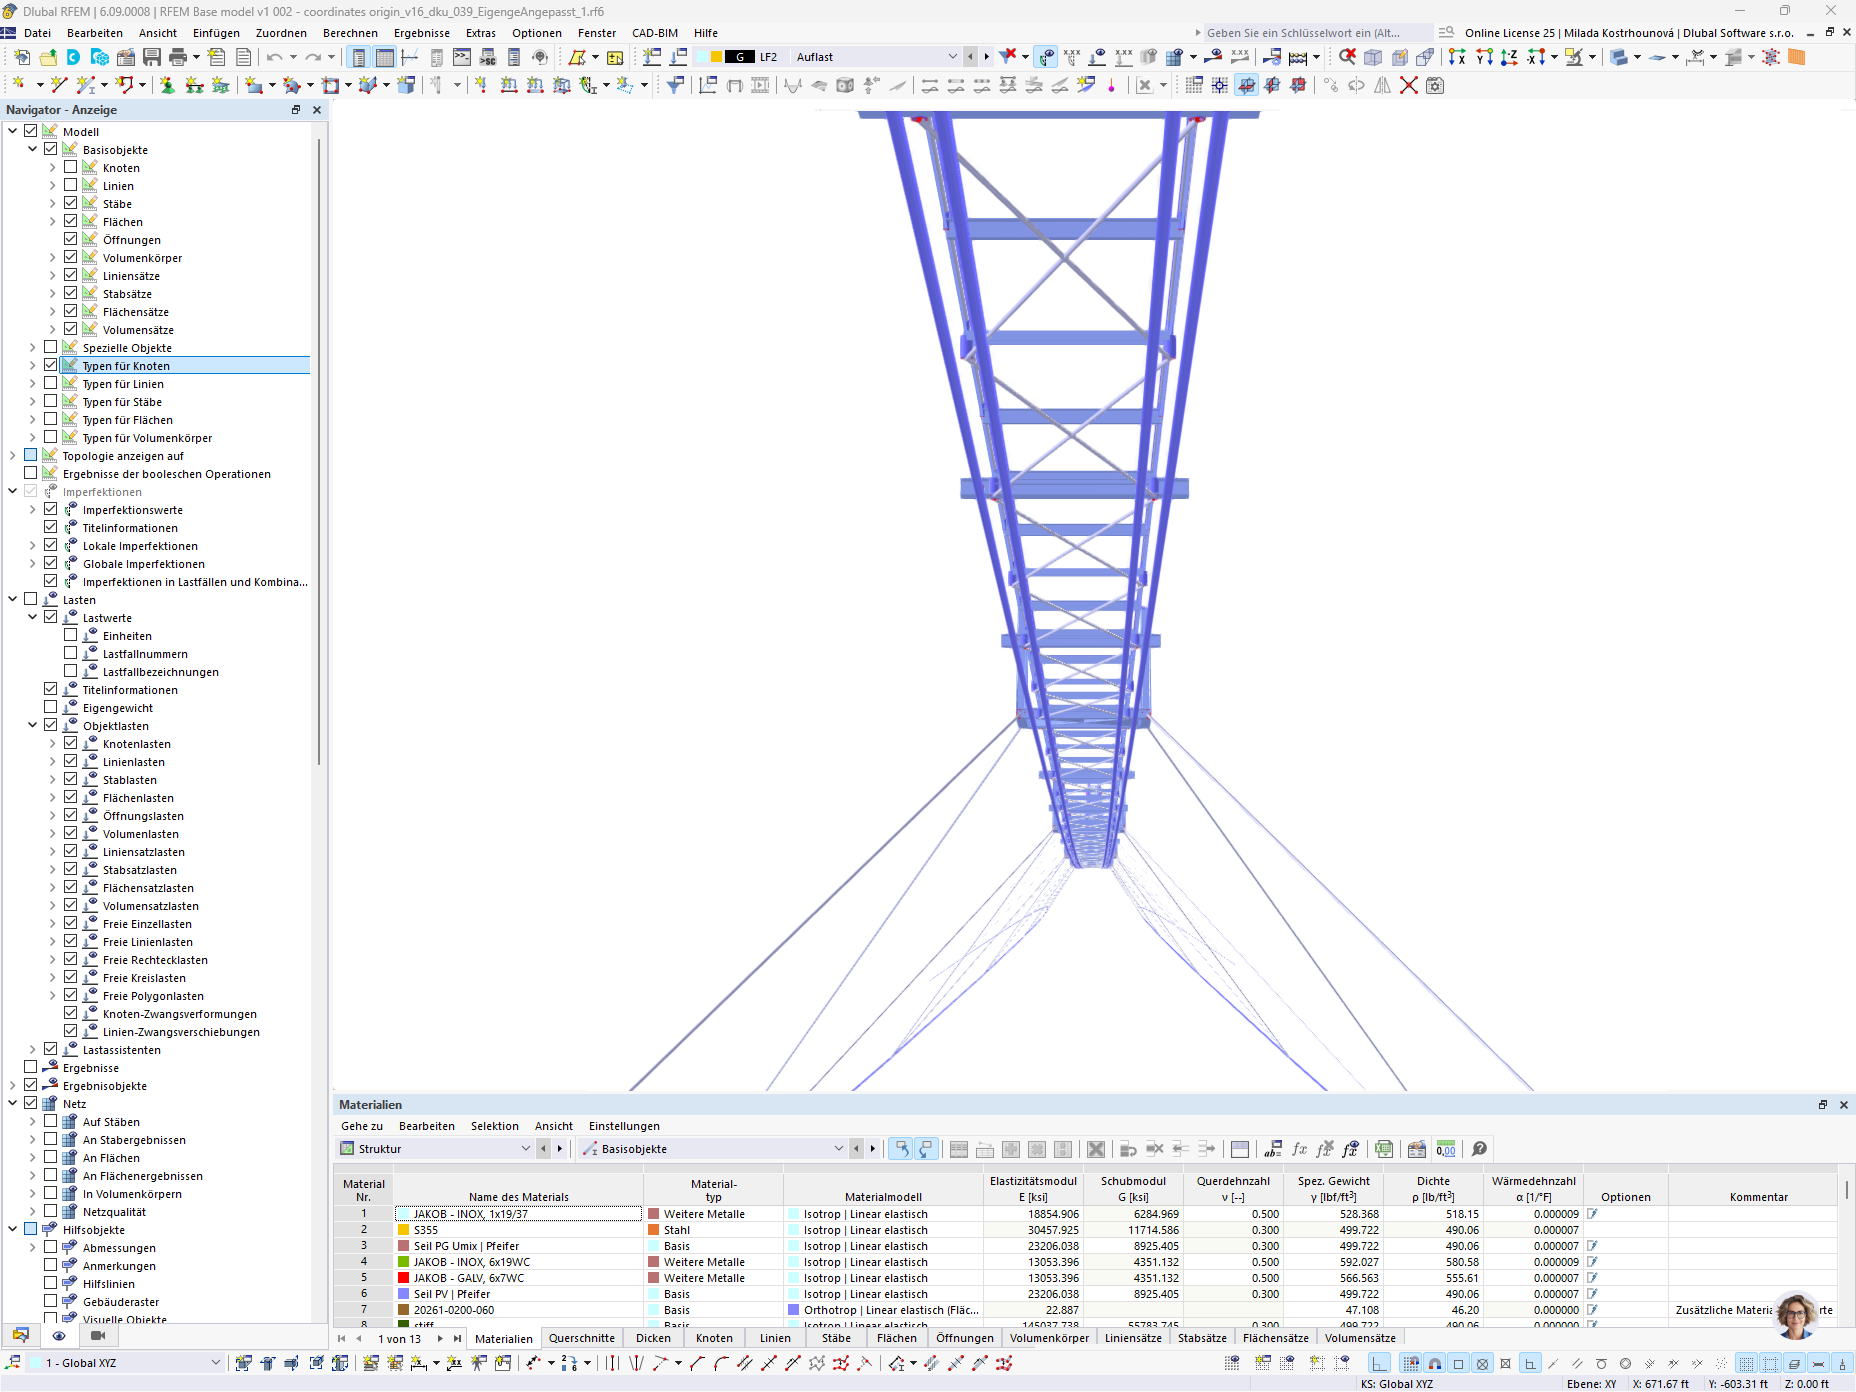The height and width of the screenshot is (1392, 1856).
Task: Uncheck the Eigengewicht checkbox
Action: (50, 707)
